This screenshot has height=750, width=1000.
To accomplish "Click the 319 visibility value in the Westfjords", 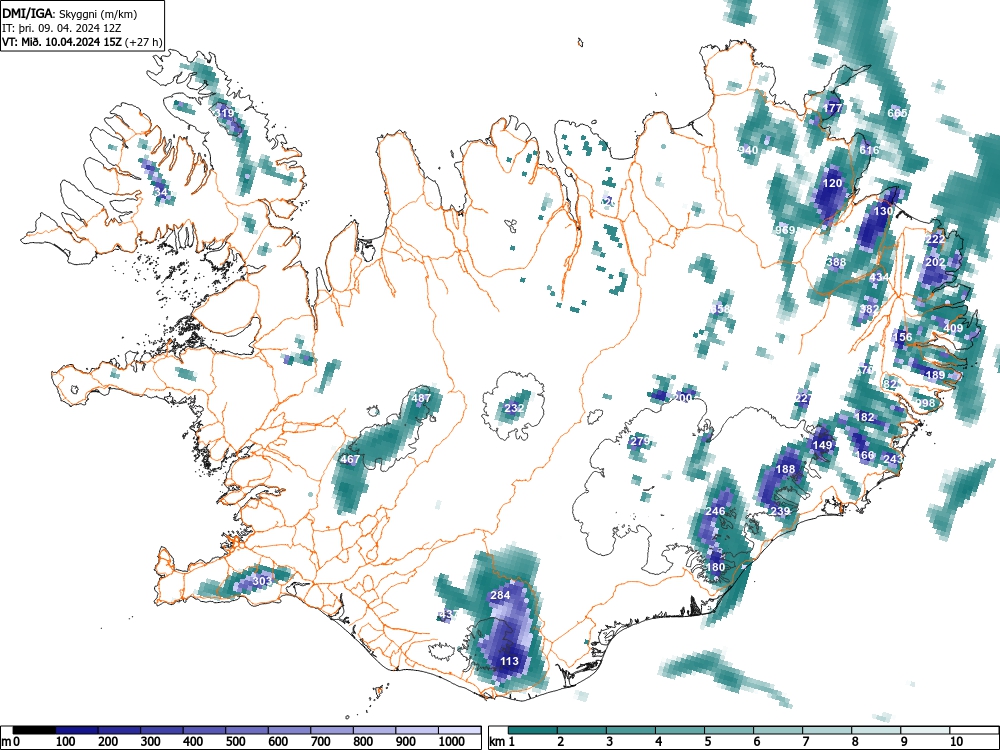I will click(225, 113).
